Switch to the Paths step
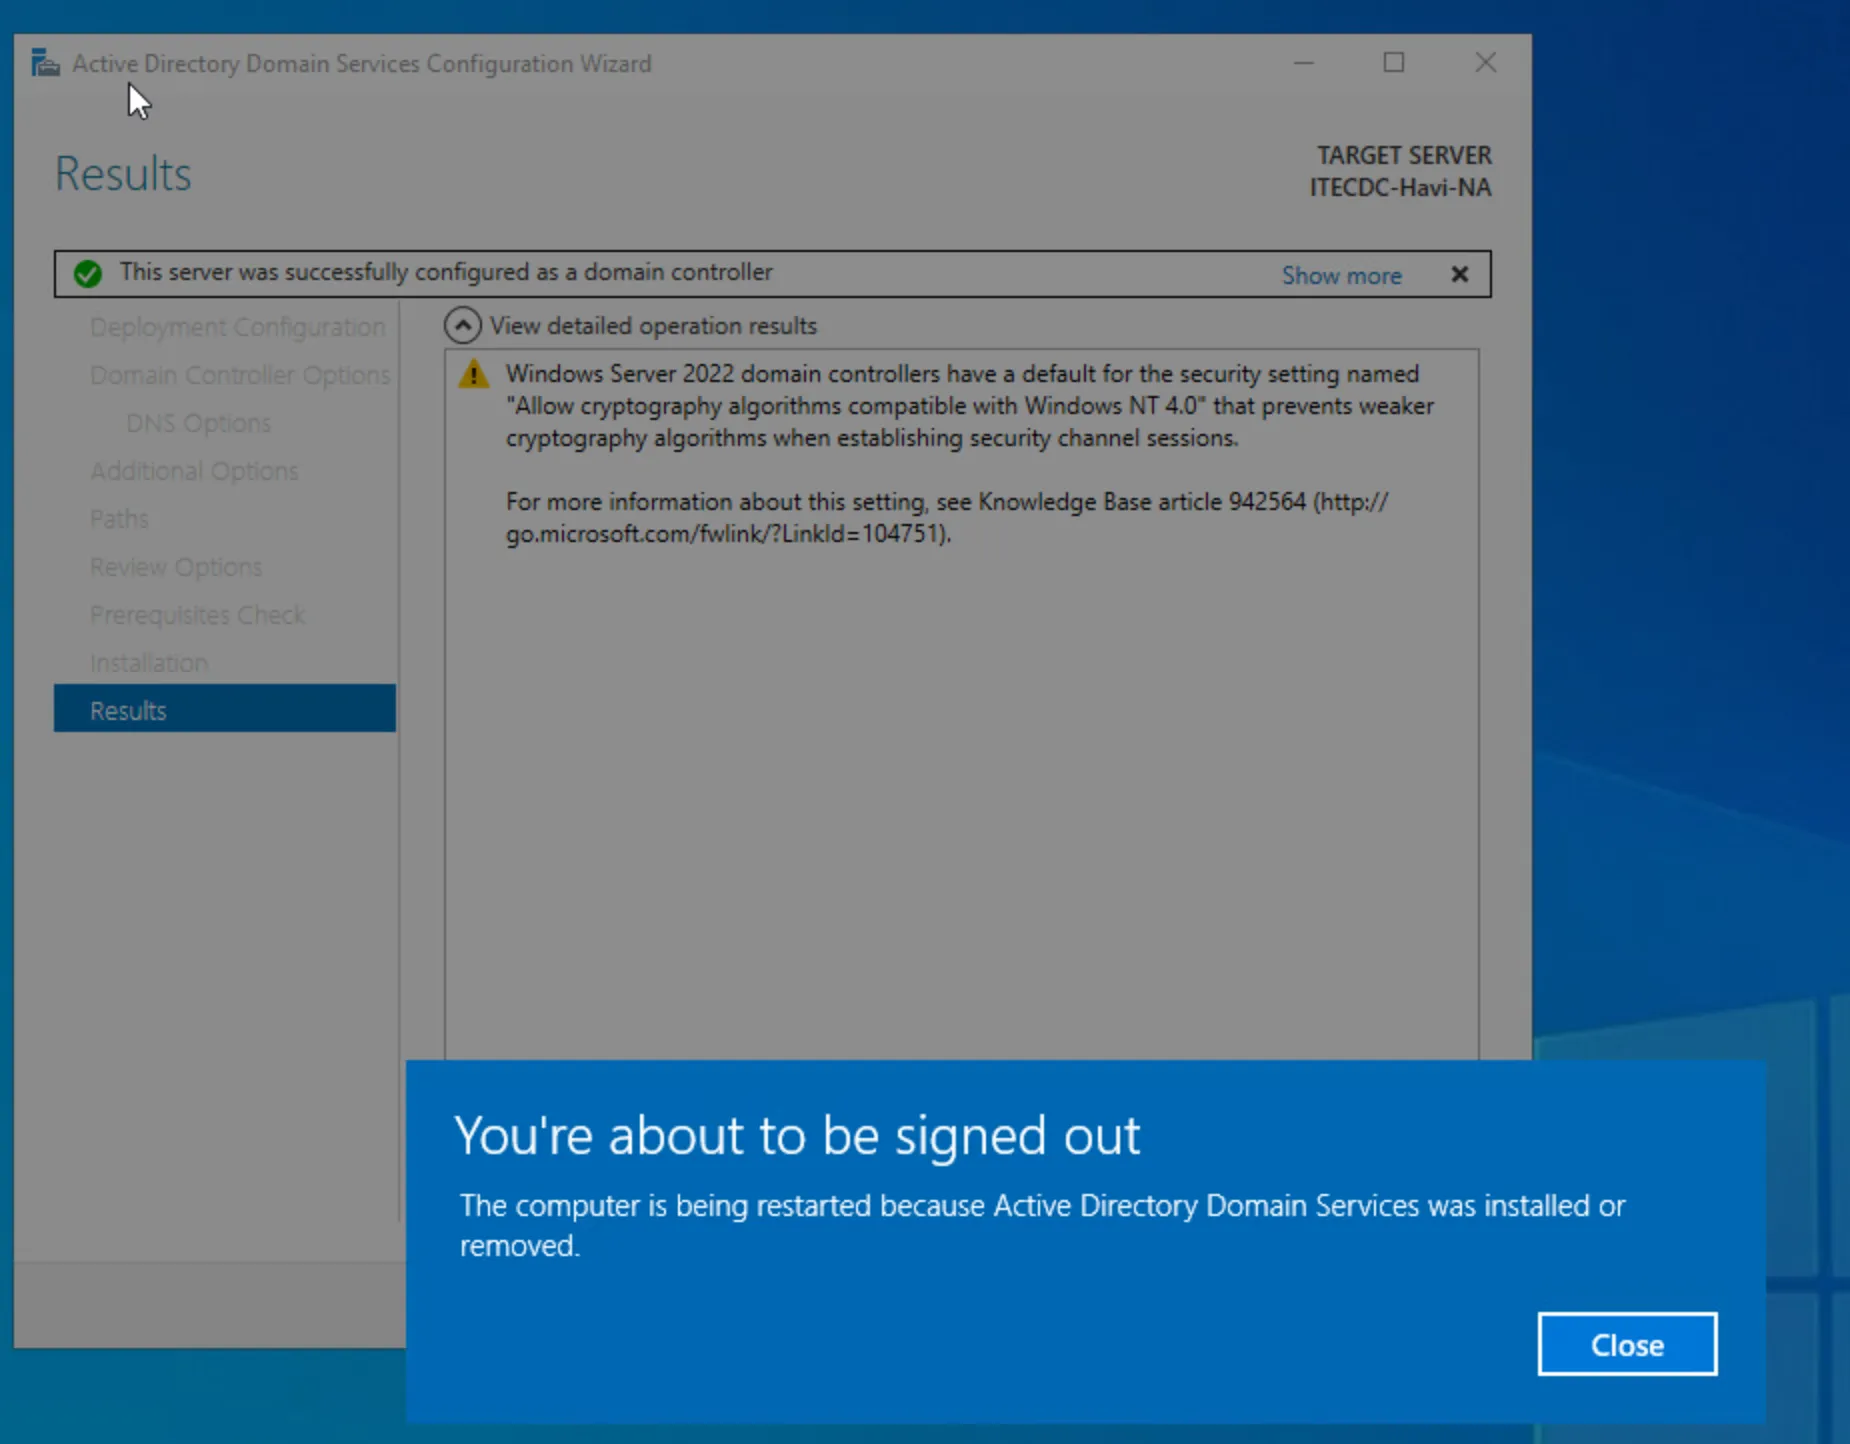 119,519
